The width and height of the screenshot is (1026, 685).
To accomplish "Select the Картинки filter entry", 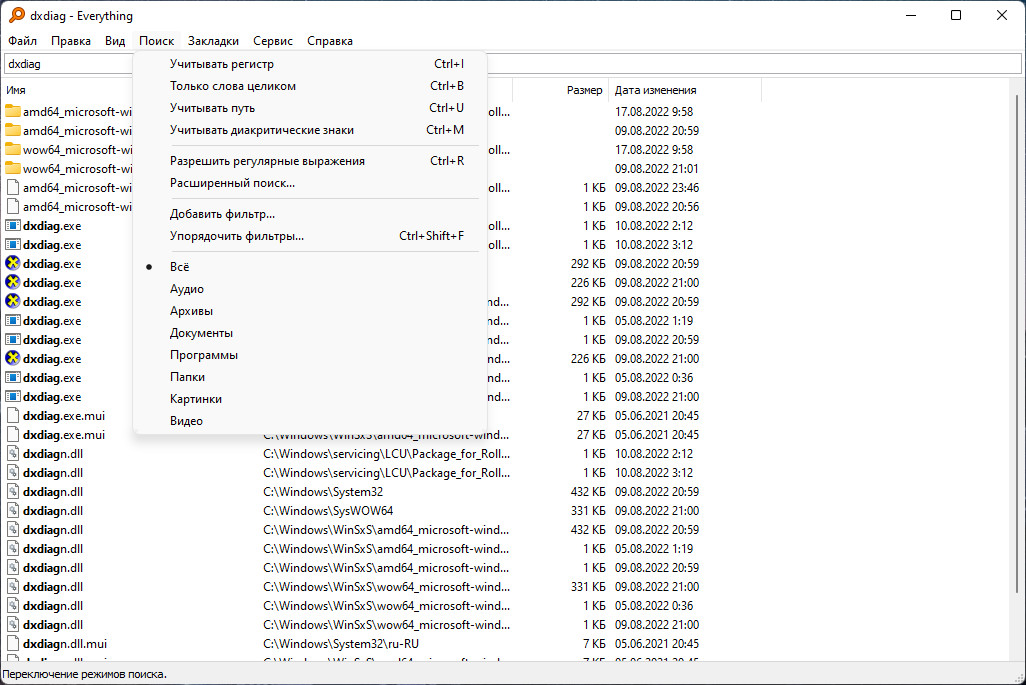I will pyautogui.click(x=196, y=399).
